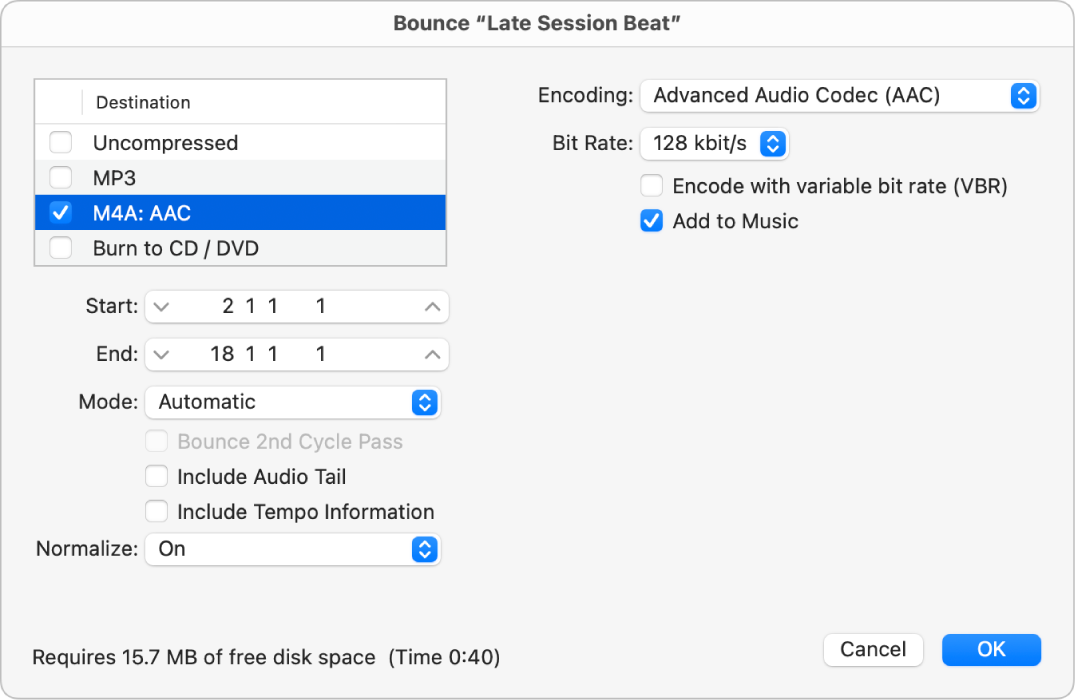Cancel the bounce dialog
The image size is (1076, 700).
tap(872, 649)
